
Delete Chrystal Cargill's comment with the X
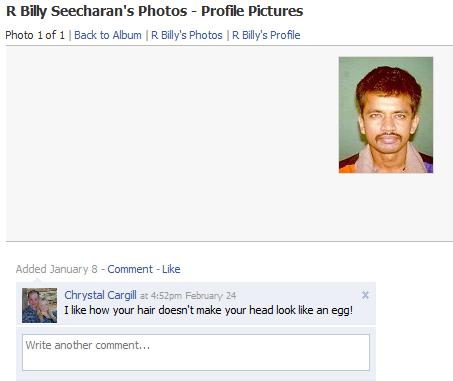[x=365, y=295]
